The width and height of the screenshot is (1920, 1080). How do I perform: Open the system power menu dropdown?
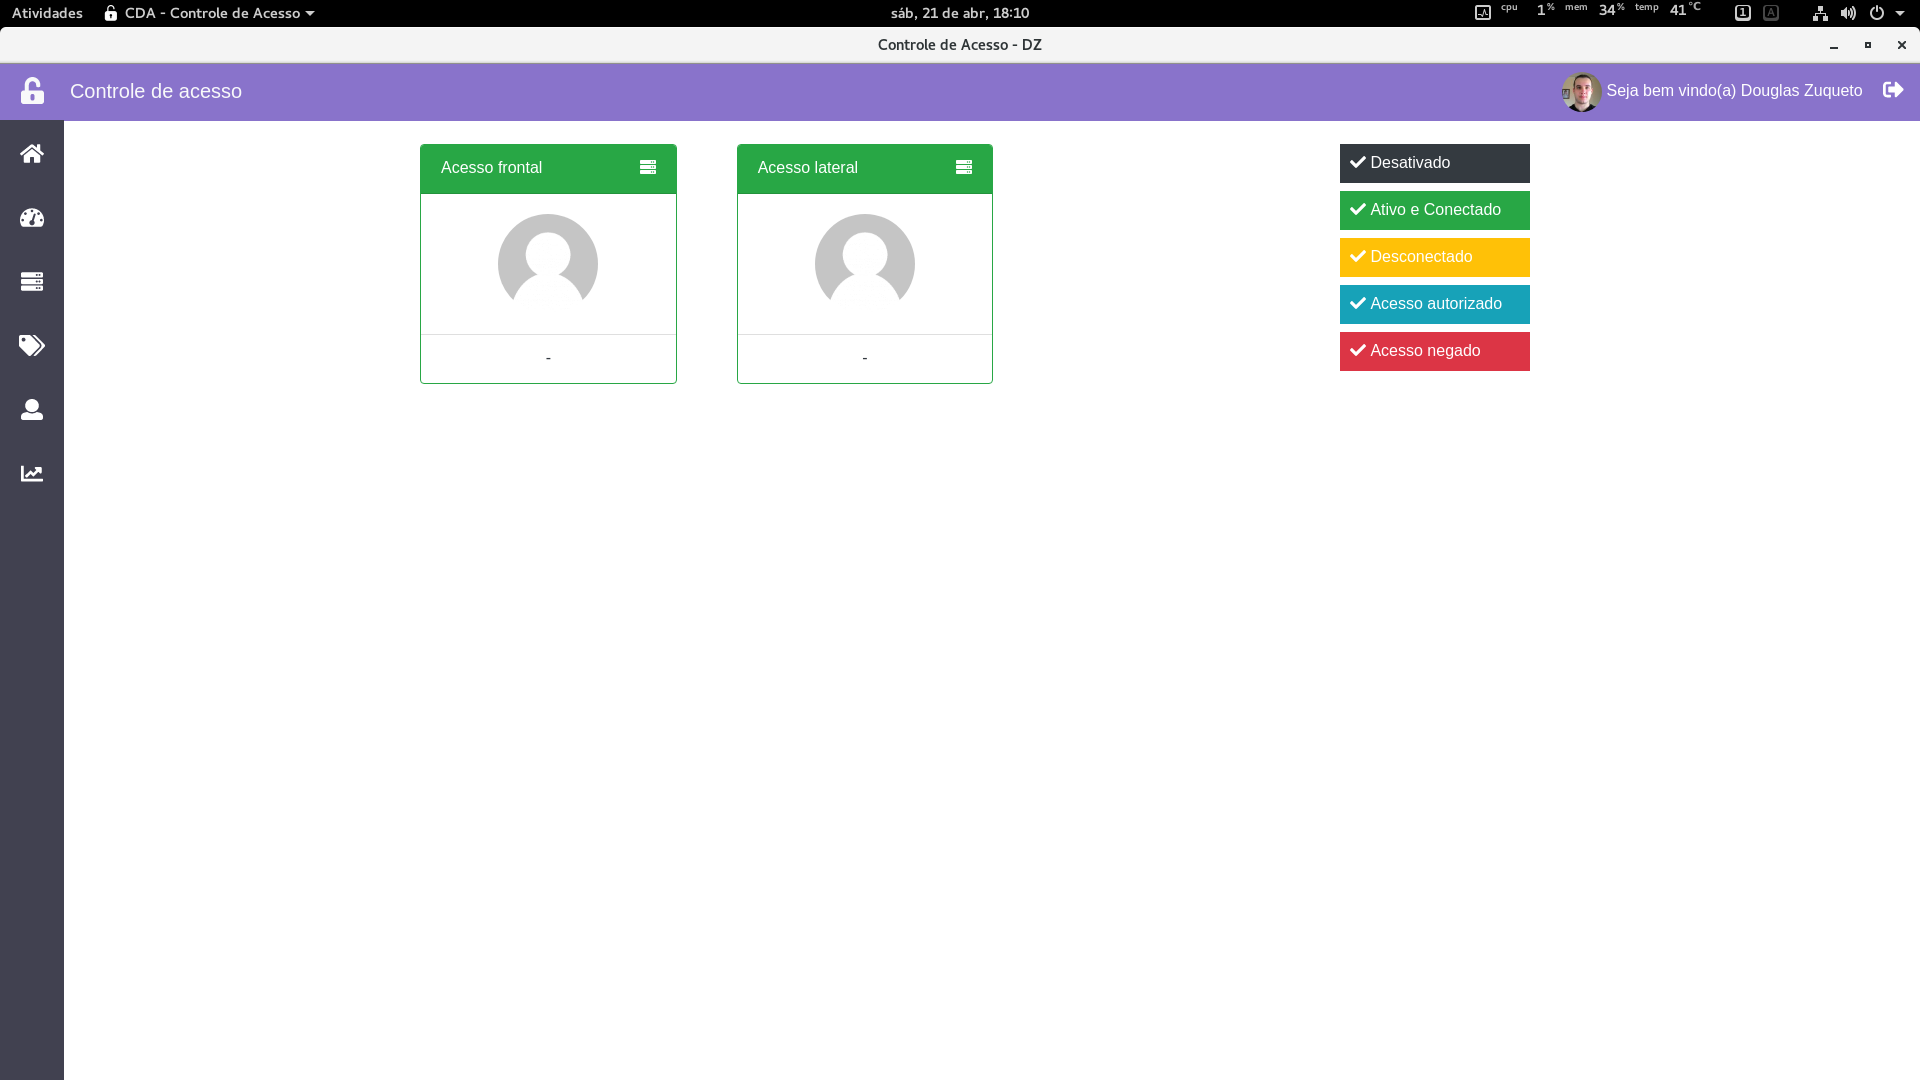tap(1886, 13)
